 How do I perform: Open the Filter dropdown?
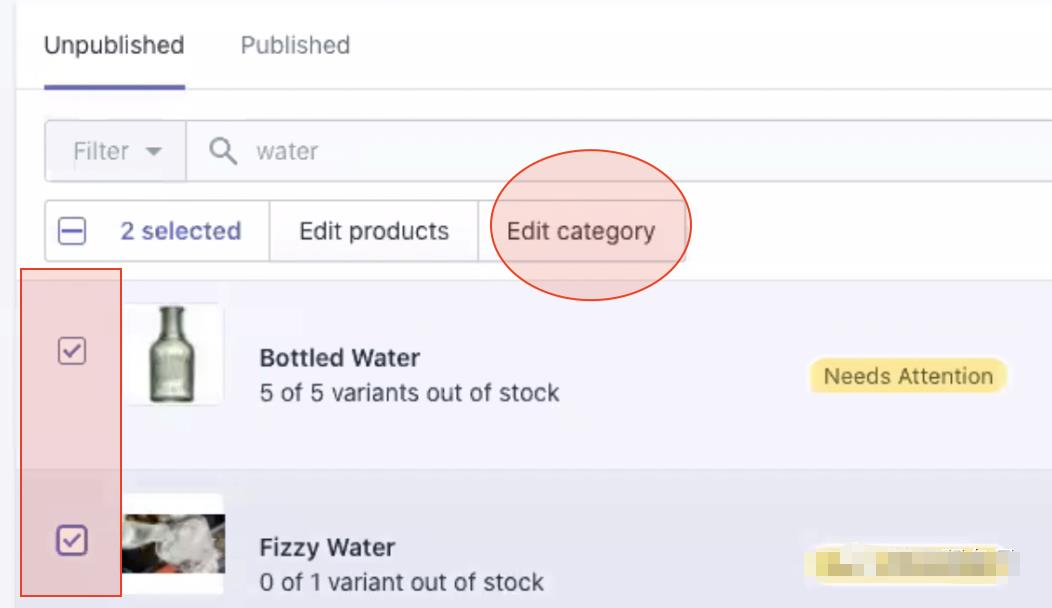click(116, 152)
